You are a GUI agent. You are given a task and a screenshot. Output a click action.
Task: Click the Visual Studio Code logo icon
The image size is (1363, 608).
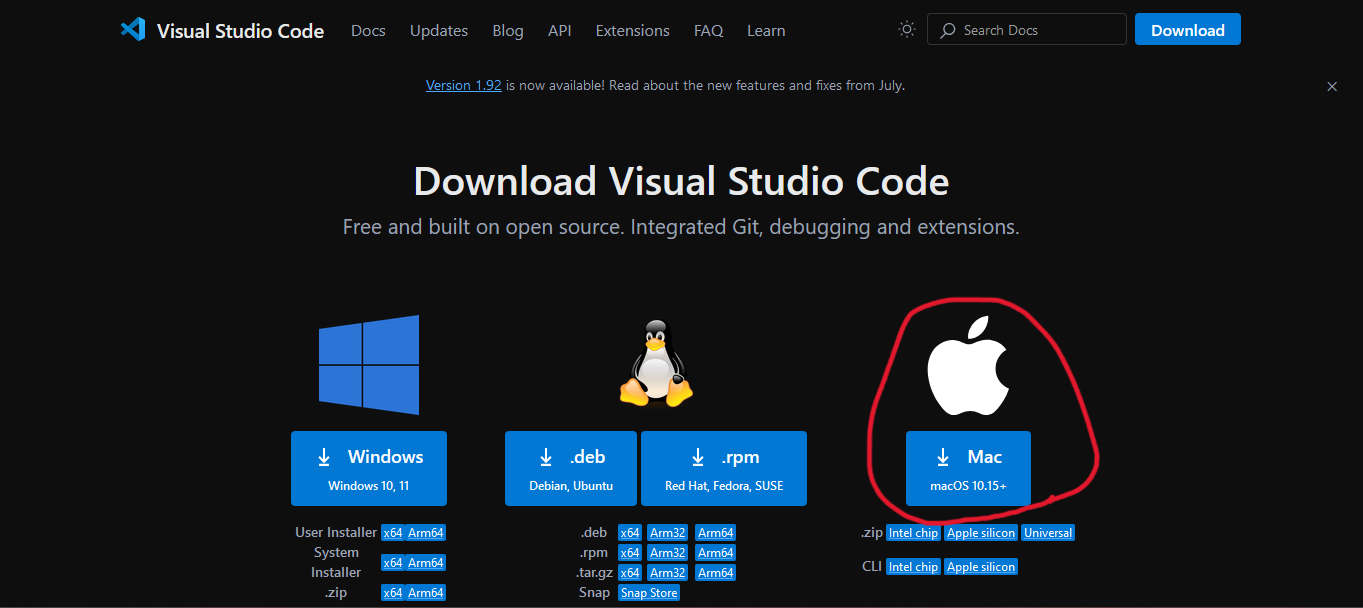(133, 29)
